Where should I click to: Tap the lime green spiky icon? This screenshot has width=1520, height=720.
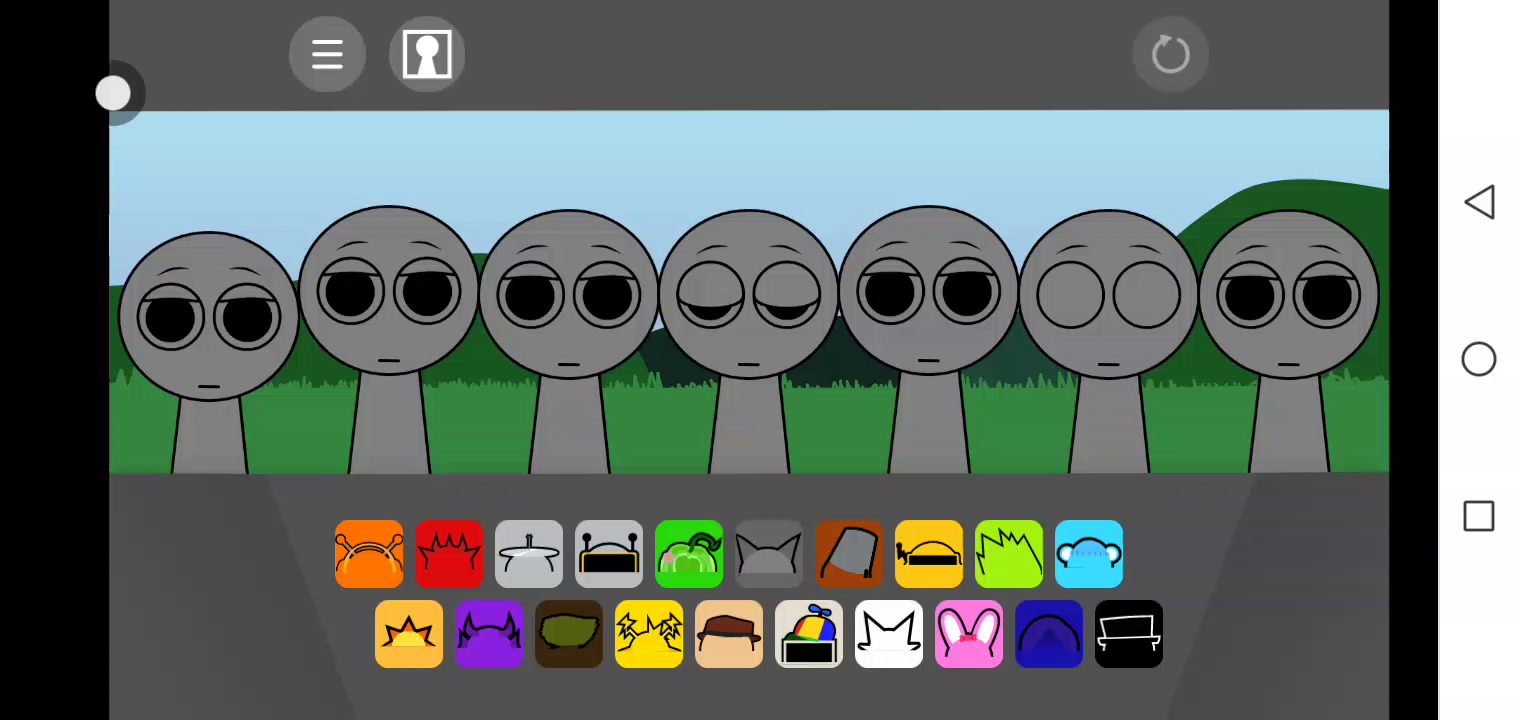click(x=1009, y=554)
